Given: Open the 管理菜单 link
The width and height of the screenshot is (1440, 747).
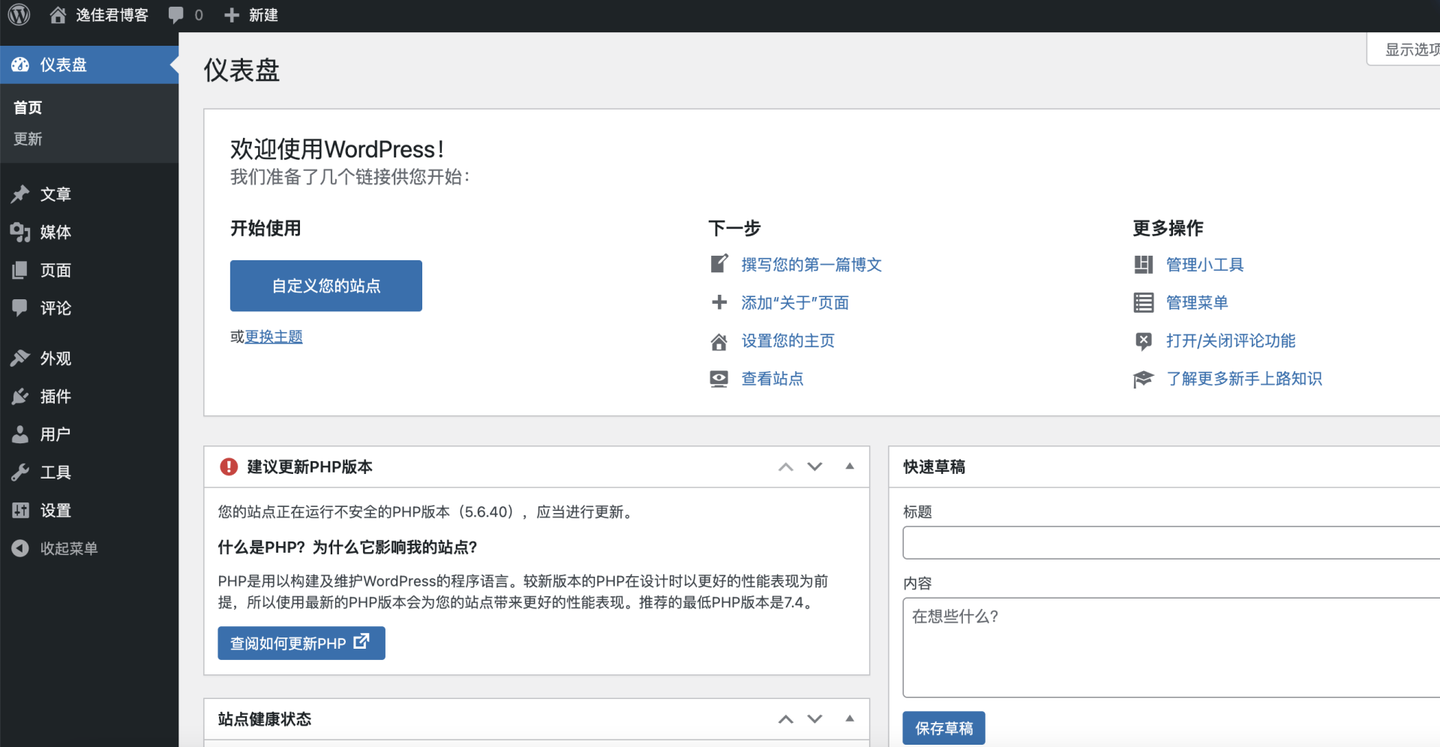Looking at the screenshot, I should point(1197,302).
